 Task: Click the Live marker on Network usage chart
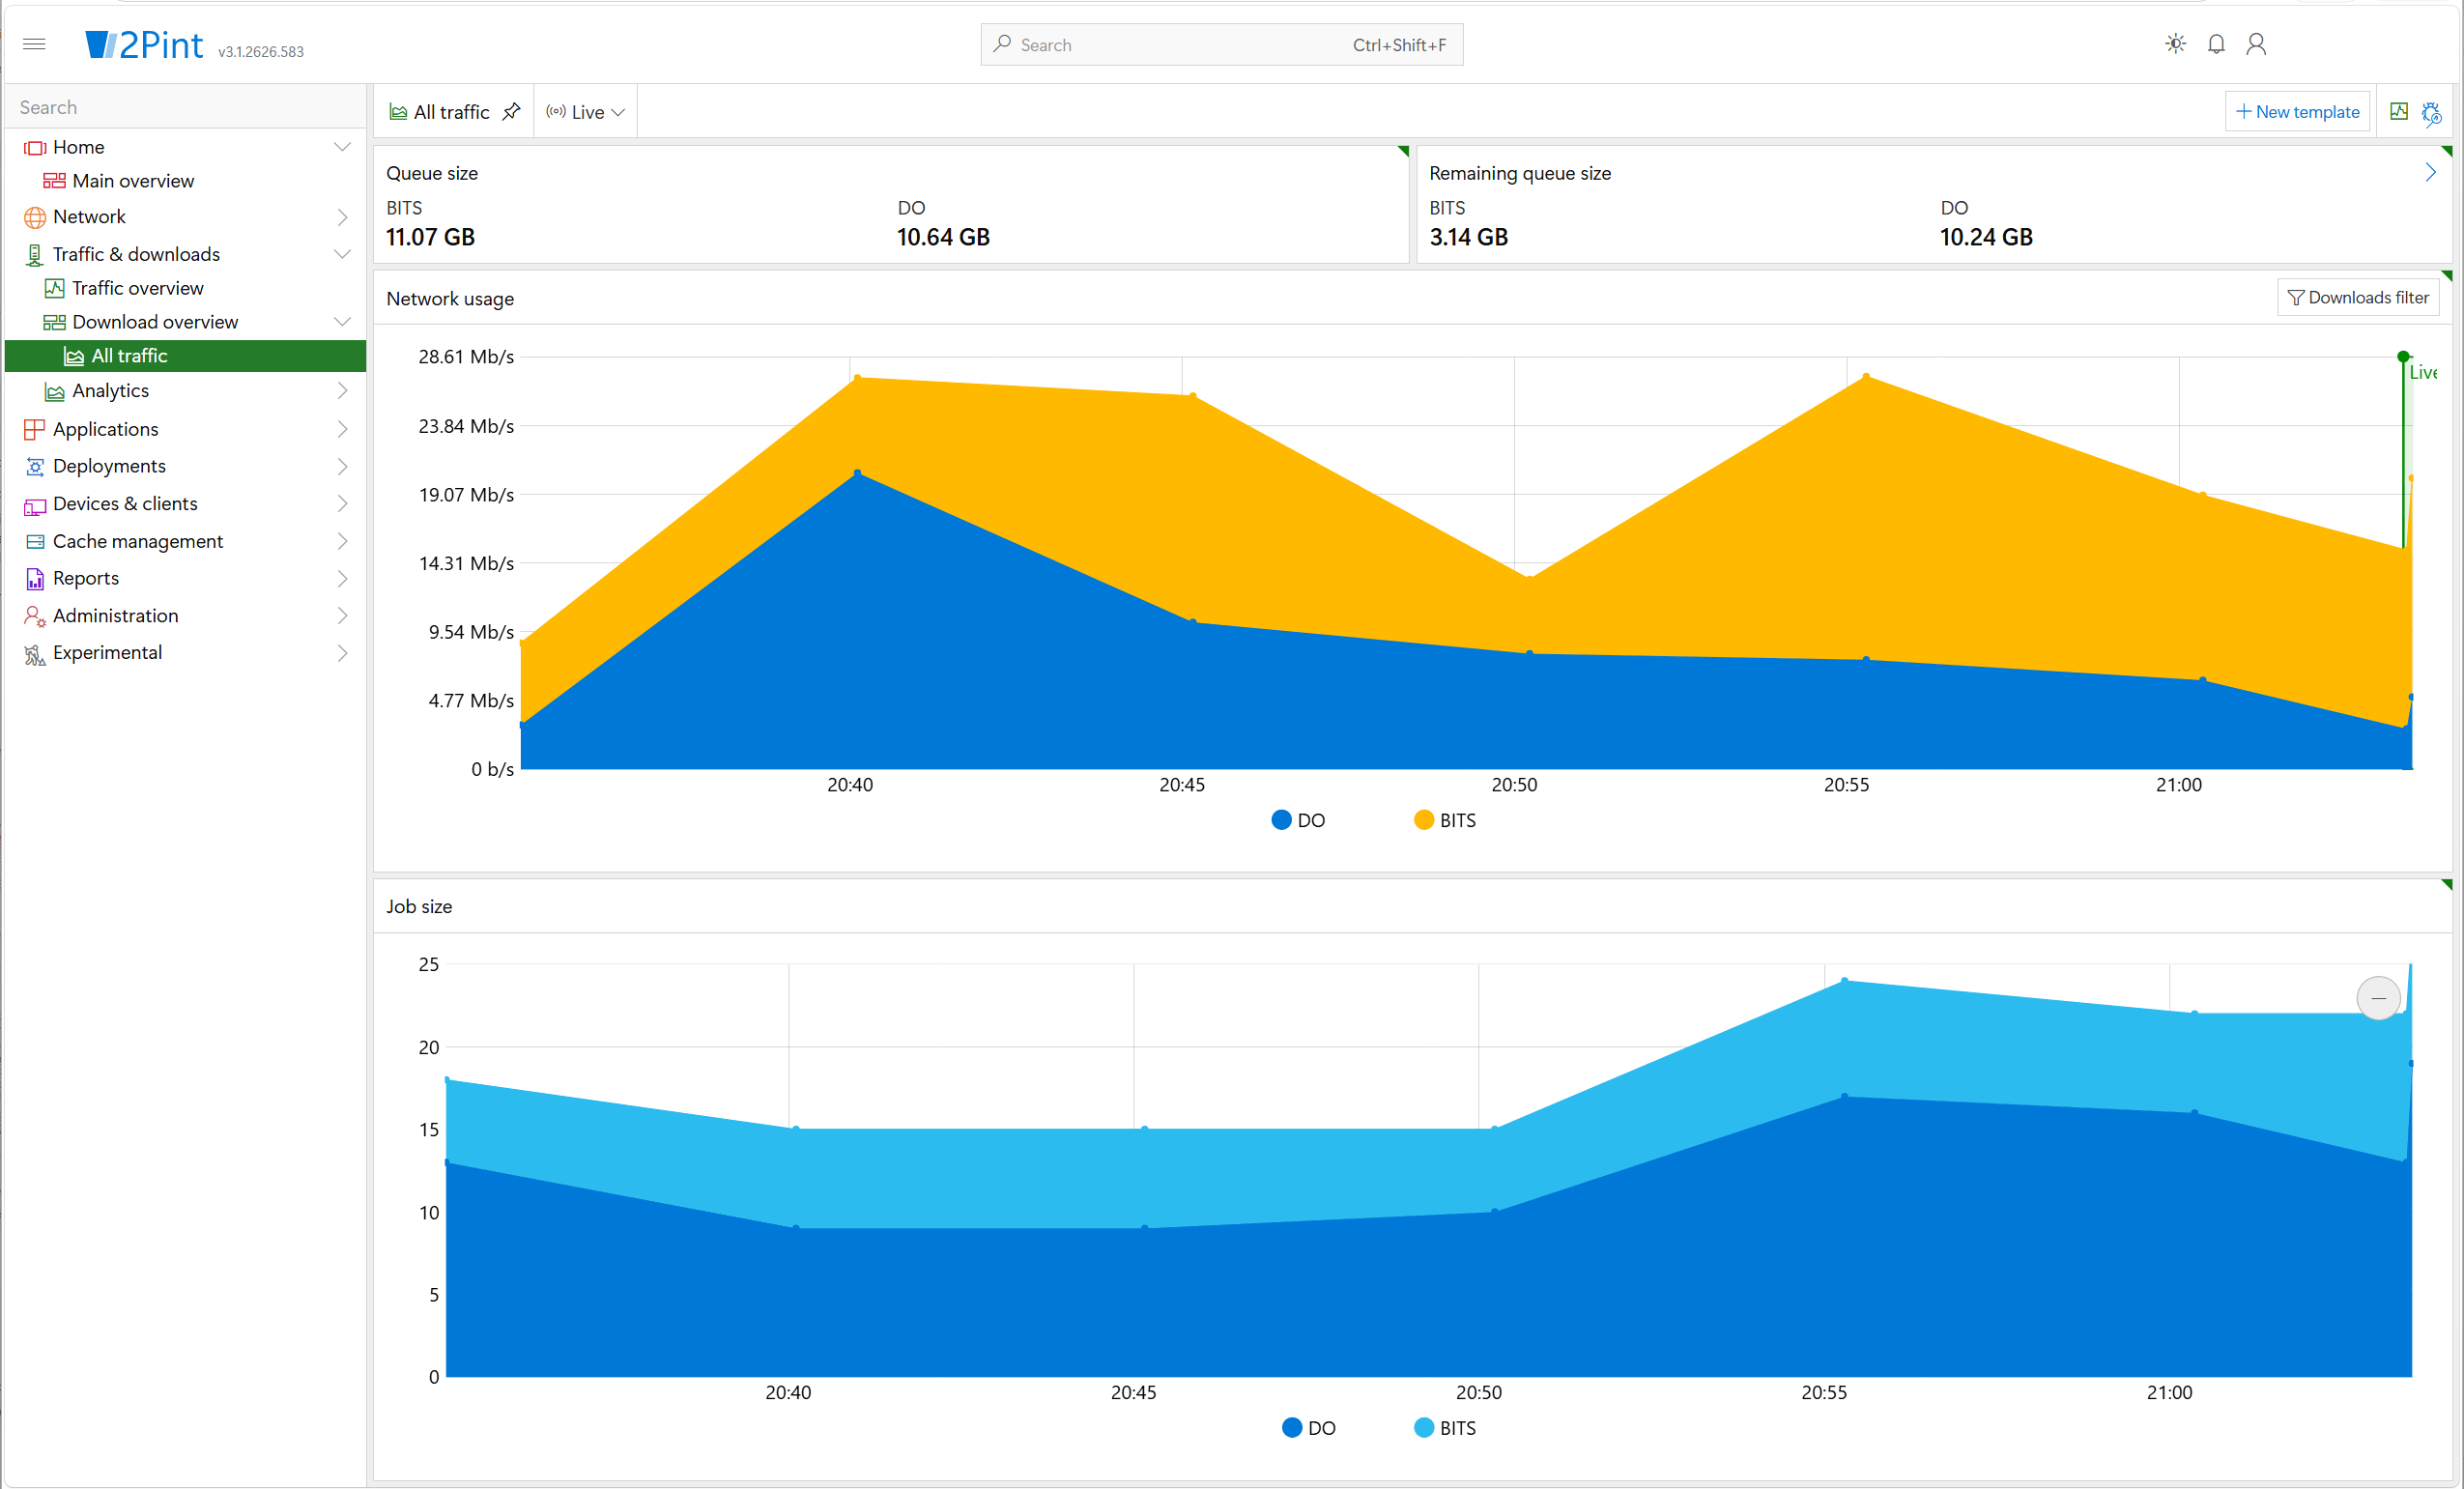[x=2403, y=357]
